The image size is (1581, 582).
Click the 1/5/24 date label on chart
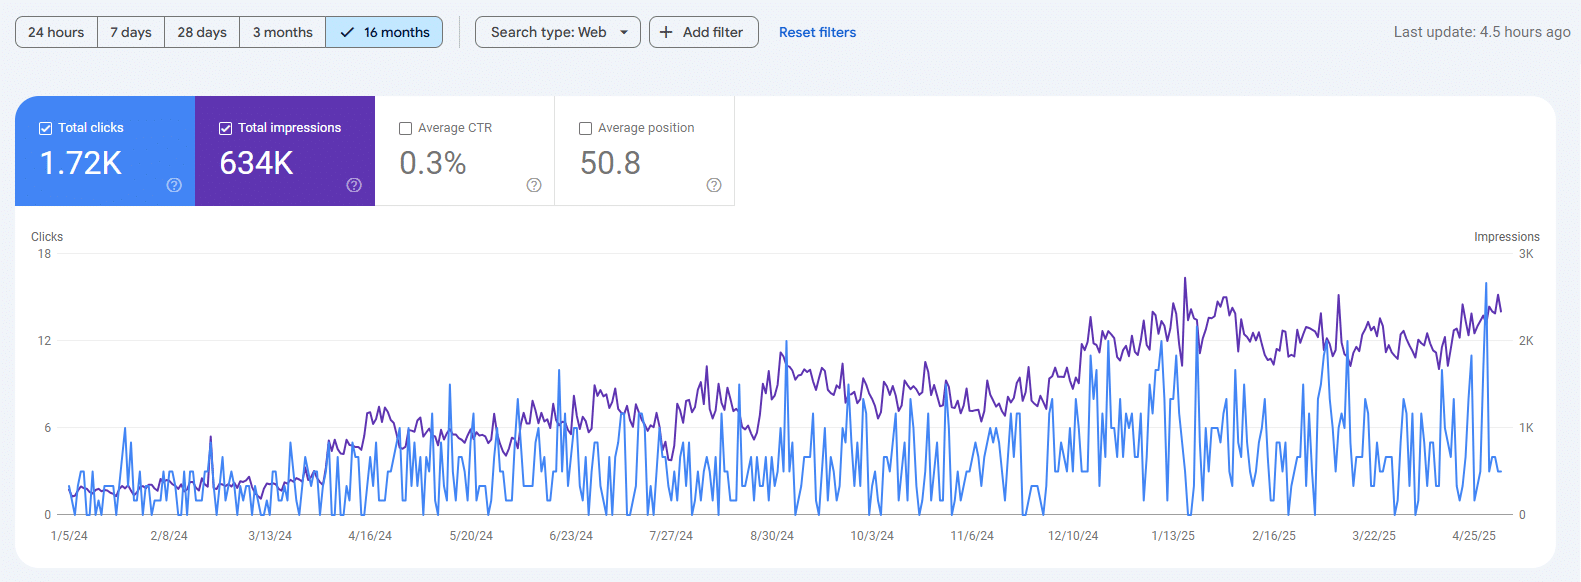click(69, 536)
